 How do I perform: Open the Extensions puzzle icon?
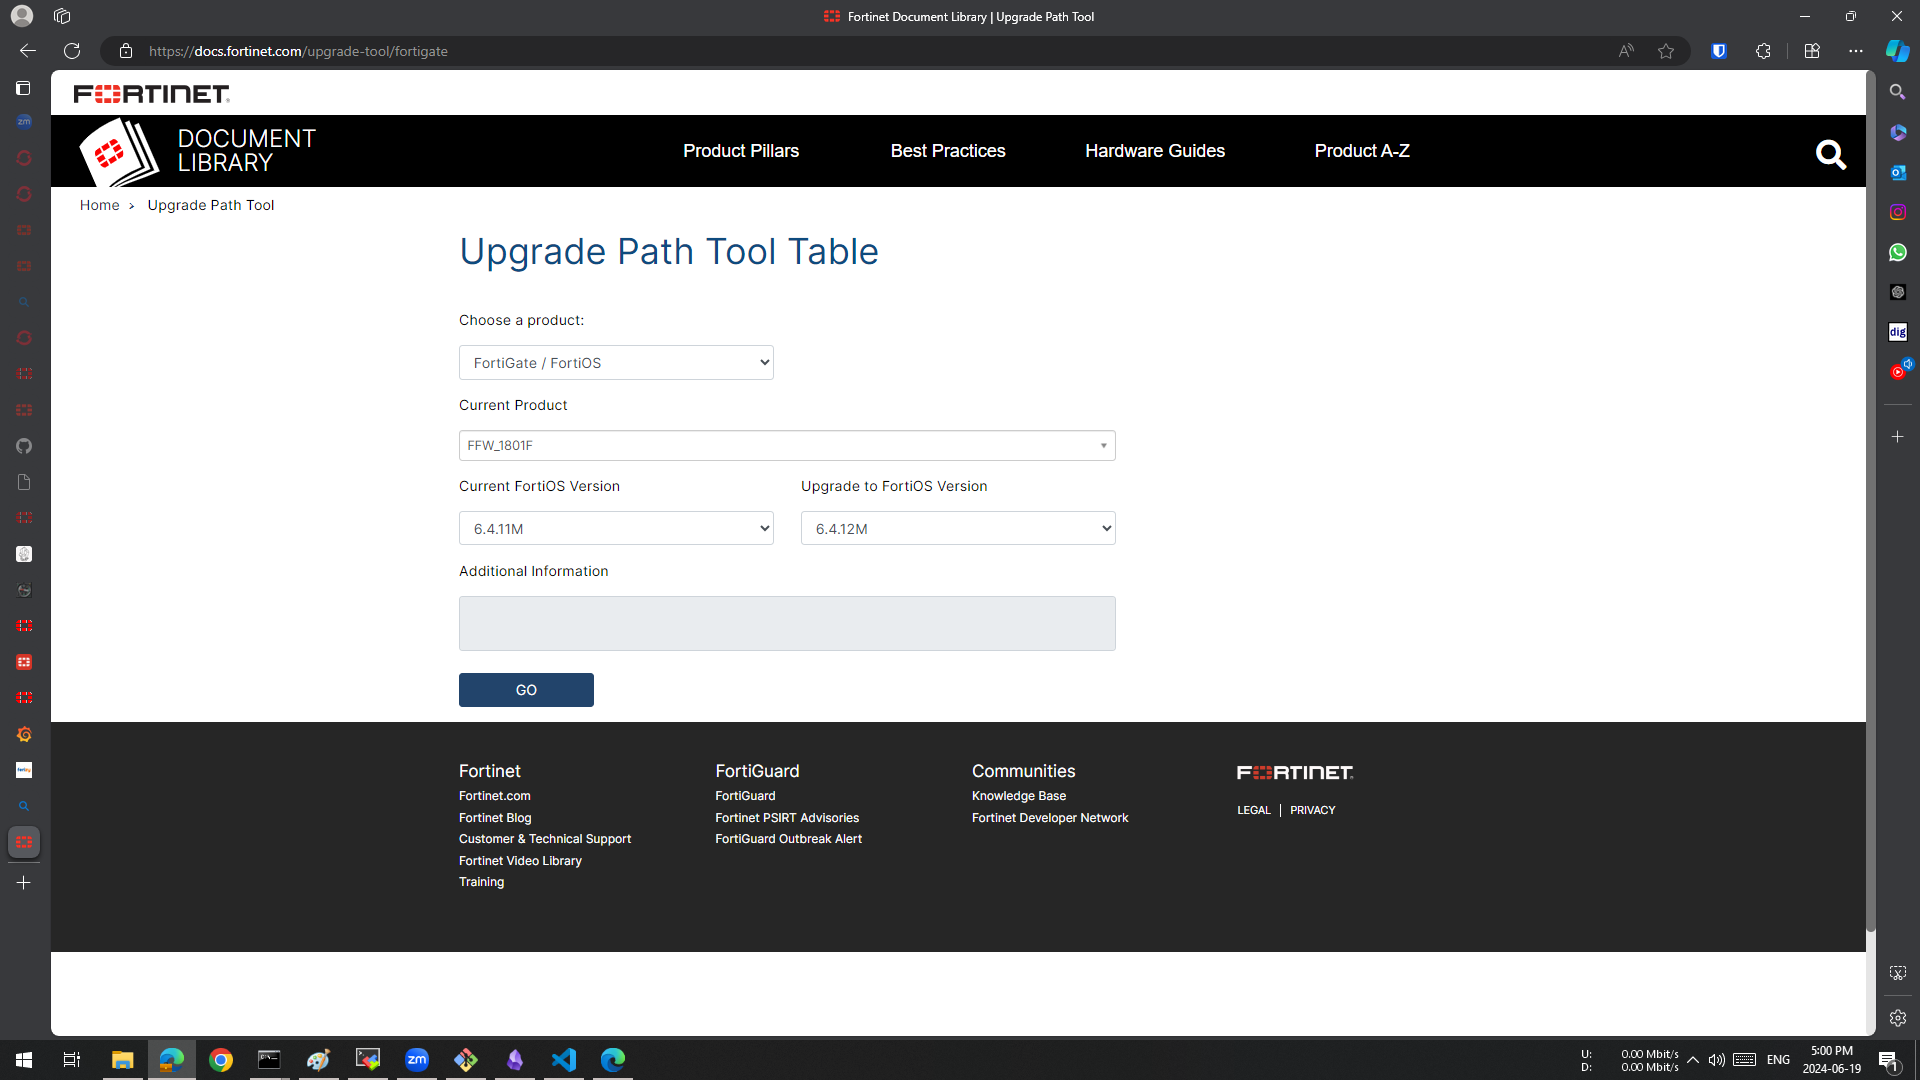coord(1763,51)
